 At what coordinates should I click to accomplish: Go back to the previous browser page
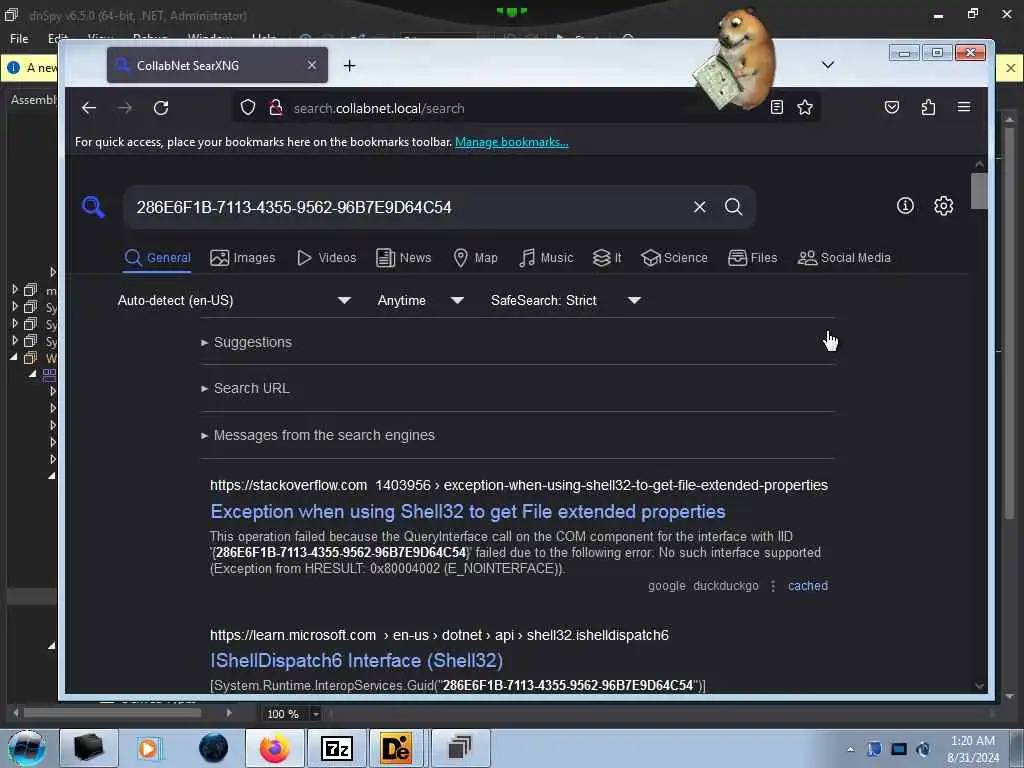[89, 108]
